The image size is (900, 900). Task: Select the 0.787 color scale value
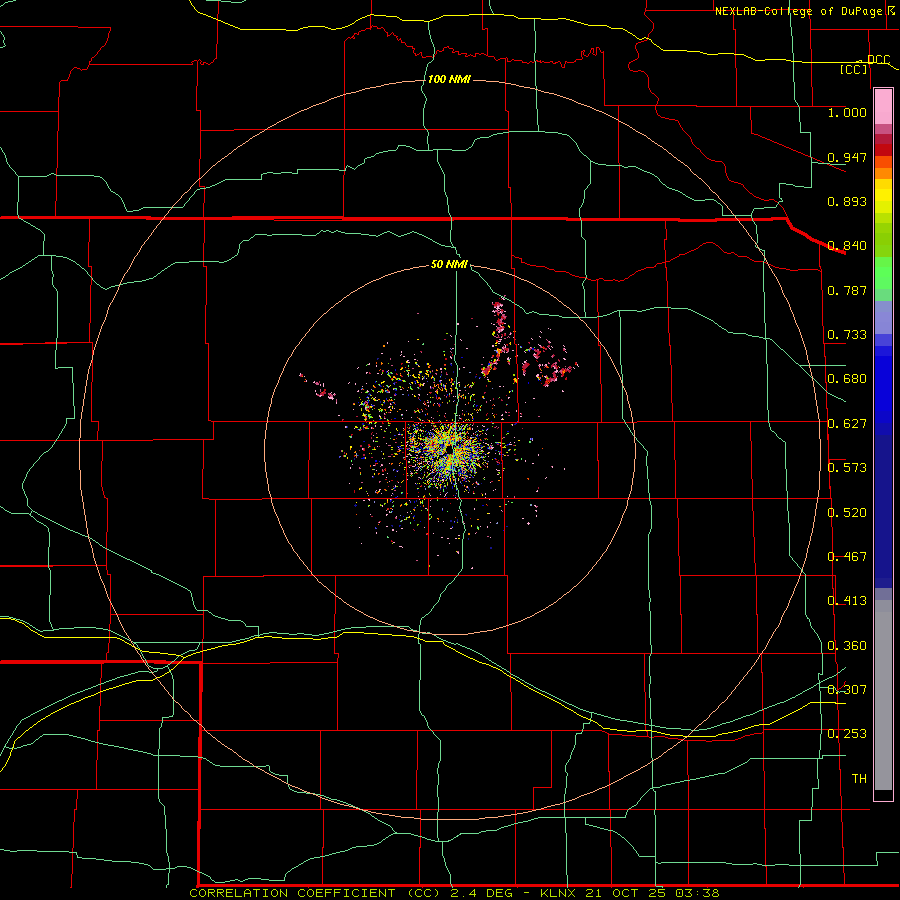[x=847, y=290]
